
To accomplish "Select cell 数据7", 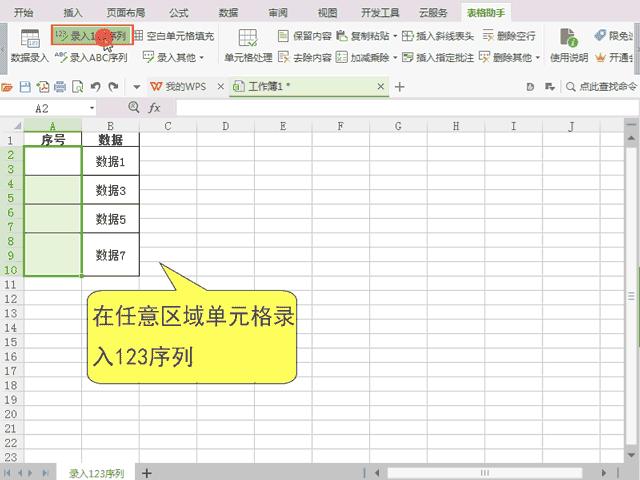I will [110, 255].
